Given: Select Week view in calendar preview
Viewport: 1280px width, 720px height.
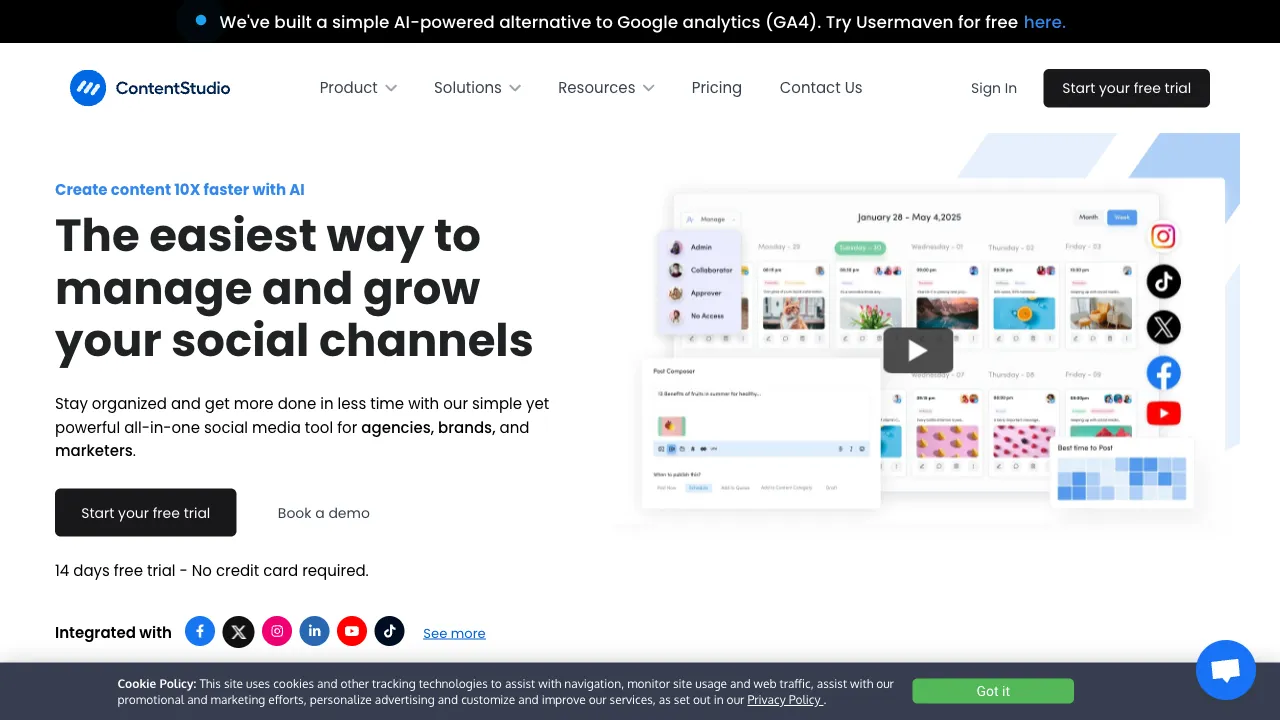Looking at the screenshot, I should point(1122,217).
